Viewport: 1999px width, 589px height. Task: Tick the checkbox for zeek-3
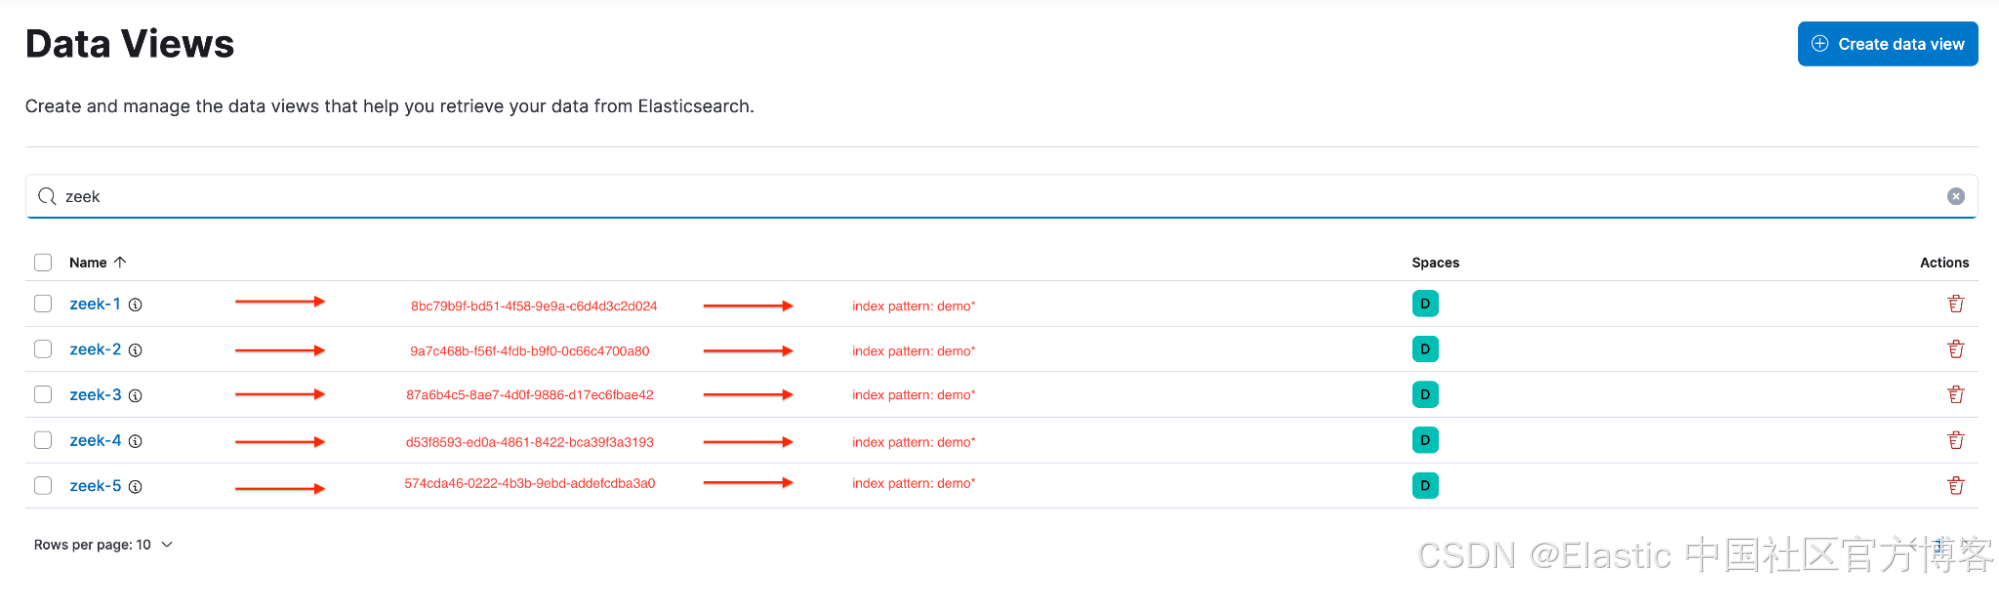(43, 395)
